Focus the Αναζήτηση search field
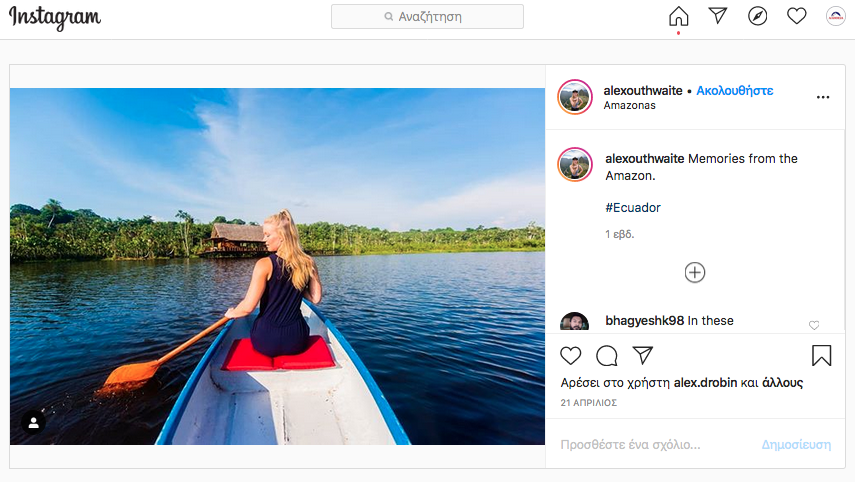 pos(427,17)
